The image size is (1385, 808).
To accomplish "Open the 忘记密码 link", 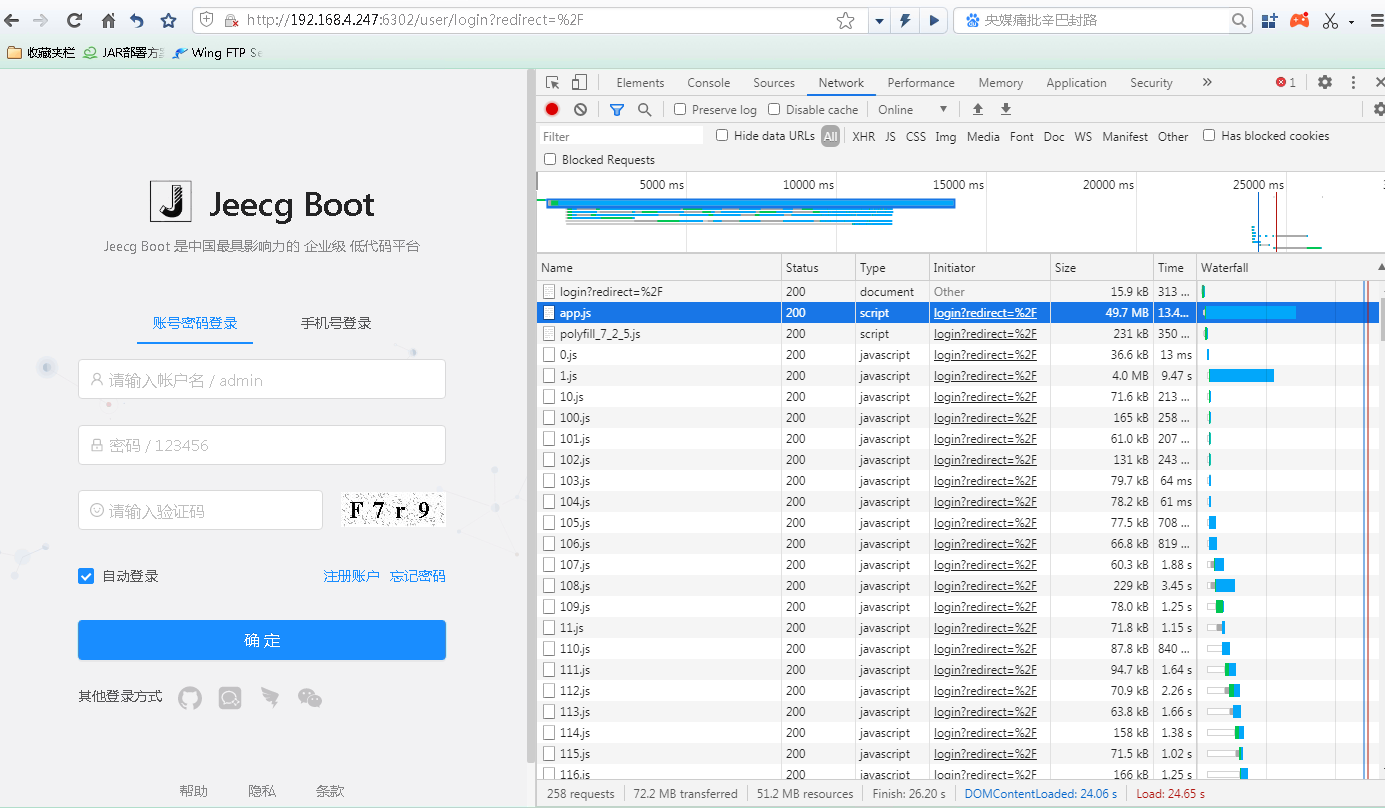I will [418, 576].
